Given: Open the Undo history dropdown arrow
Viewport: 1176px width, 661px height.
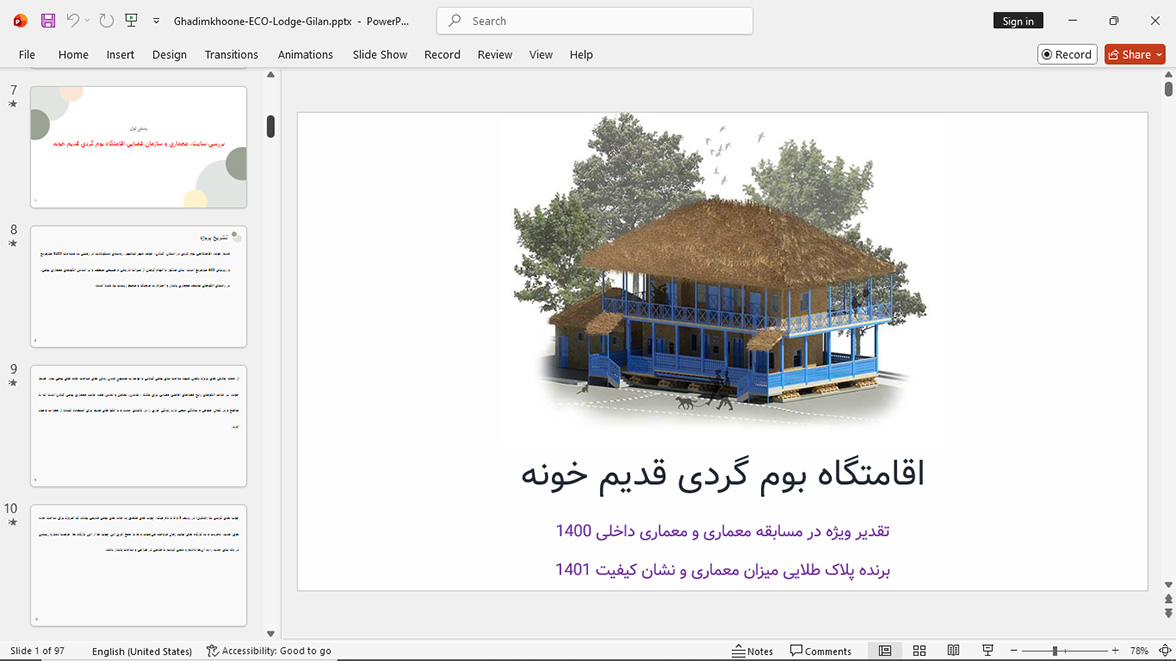Looking at the screenshot, I should (87, 21).
